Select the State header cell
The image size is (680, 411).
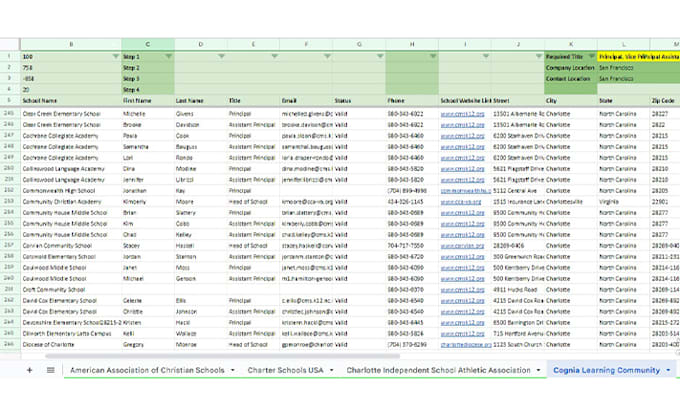[x=624, y=101]
